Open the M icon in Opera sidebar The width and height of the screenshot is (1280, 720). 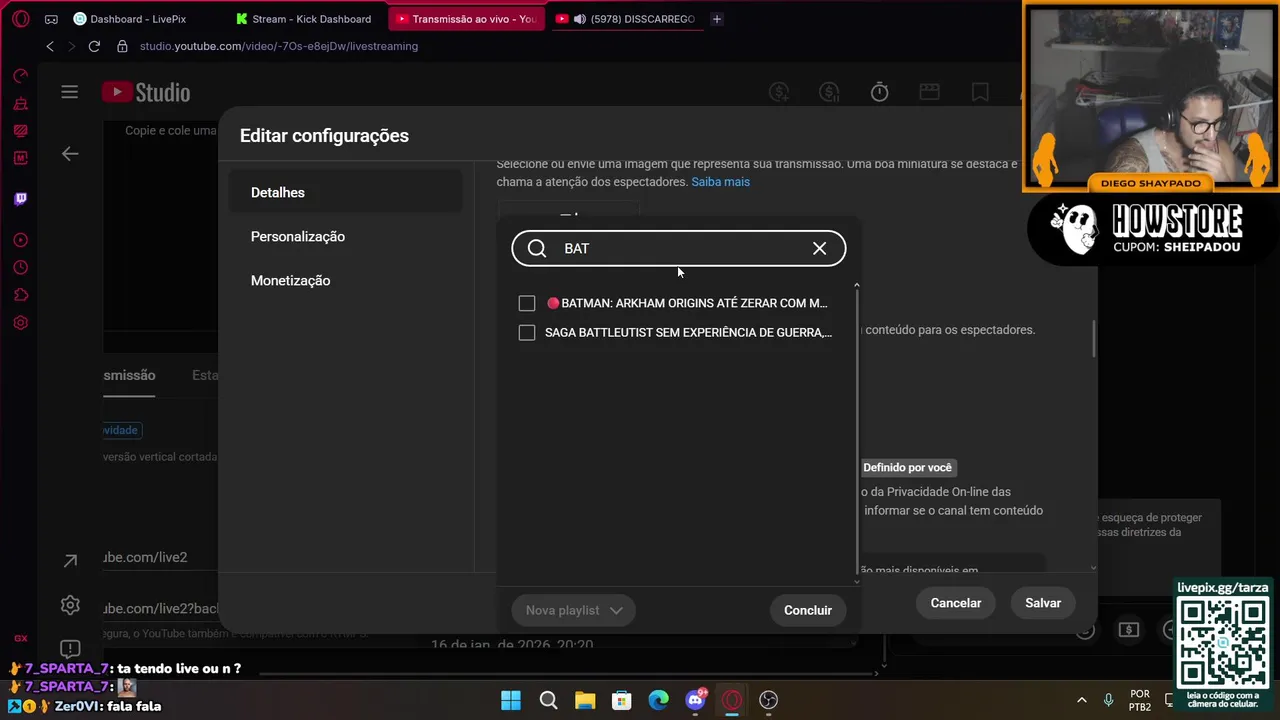coord(21,158)
